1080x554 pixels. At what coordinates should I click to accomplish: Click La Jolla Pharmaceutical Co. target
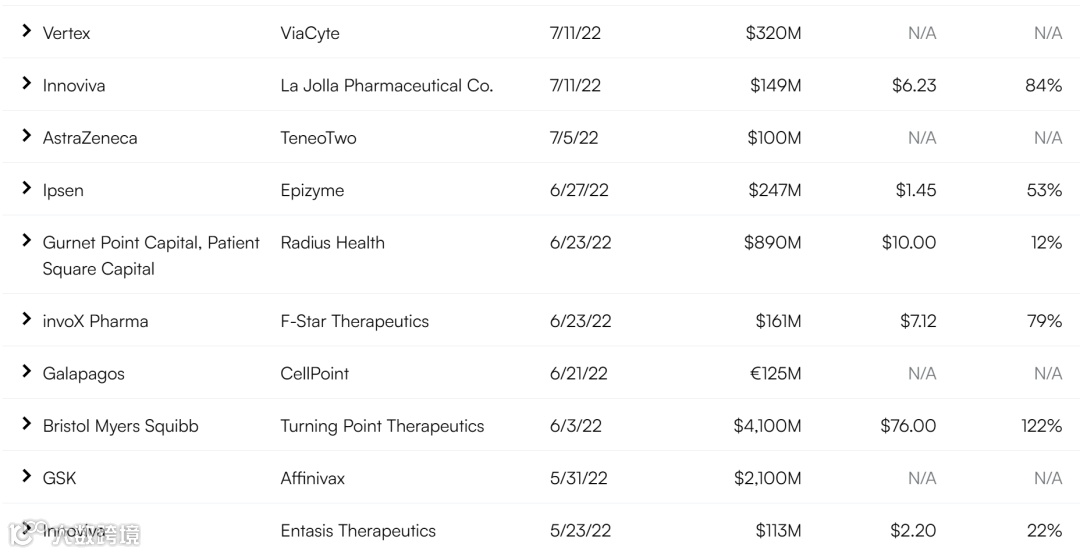(x=386, y=86)
